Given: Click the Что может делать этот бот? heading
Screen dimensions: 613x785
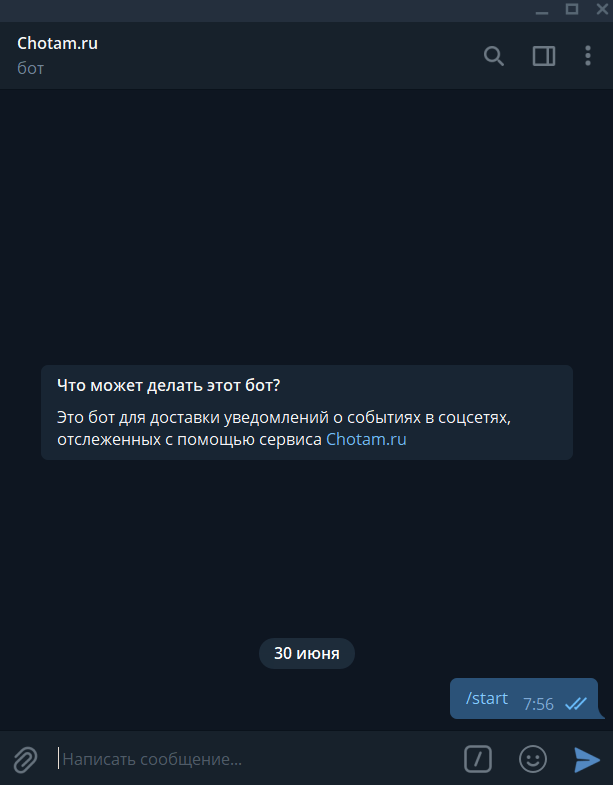Looking at the screenshot, I should click(x=169, y=385).
